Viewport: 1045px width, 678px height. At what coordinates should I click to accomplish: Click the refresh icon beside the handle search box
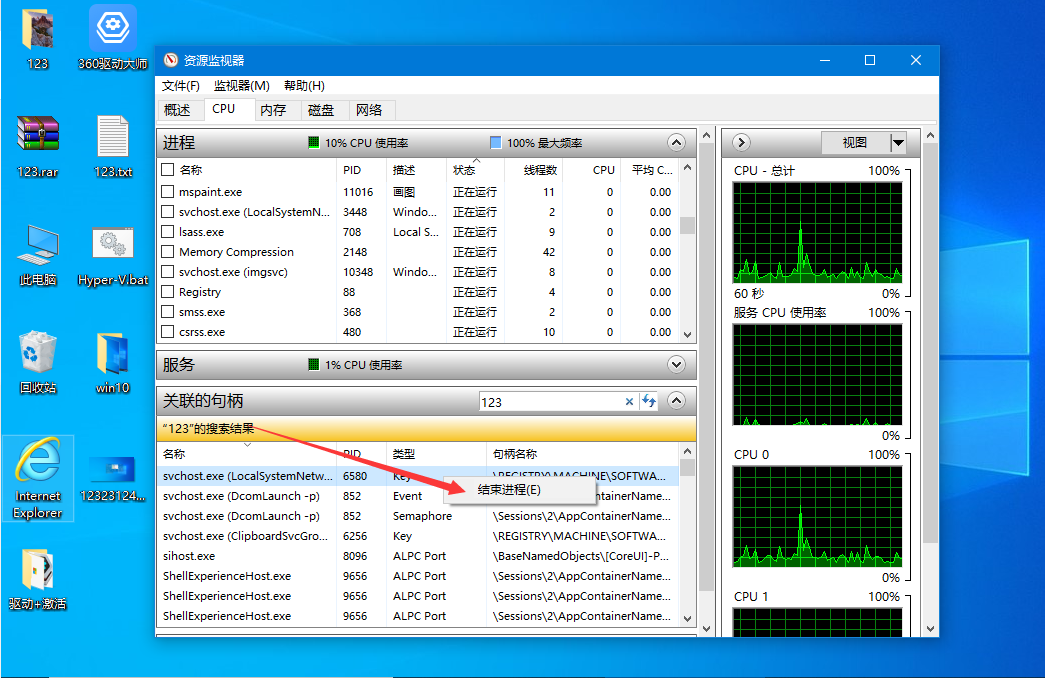click(649, 402)
